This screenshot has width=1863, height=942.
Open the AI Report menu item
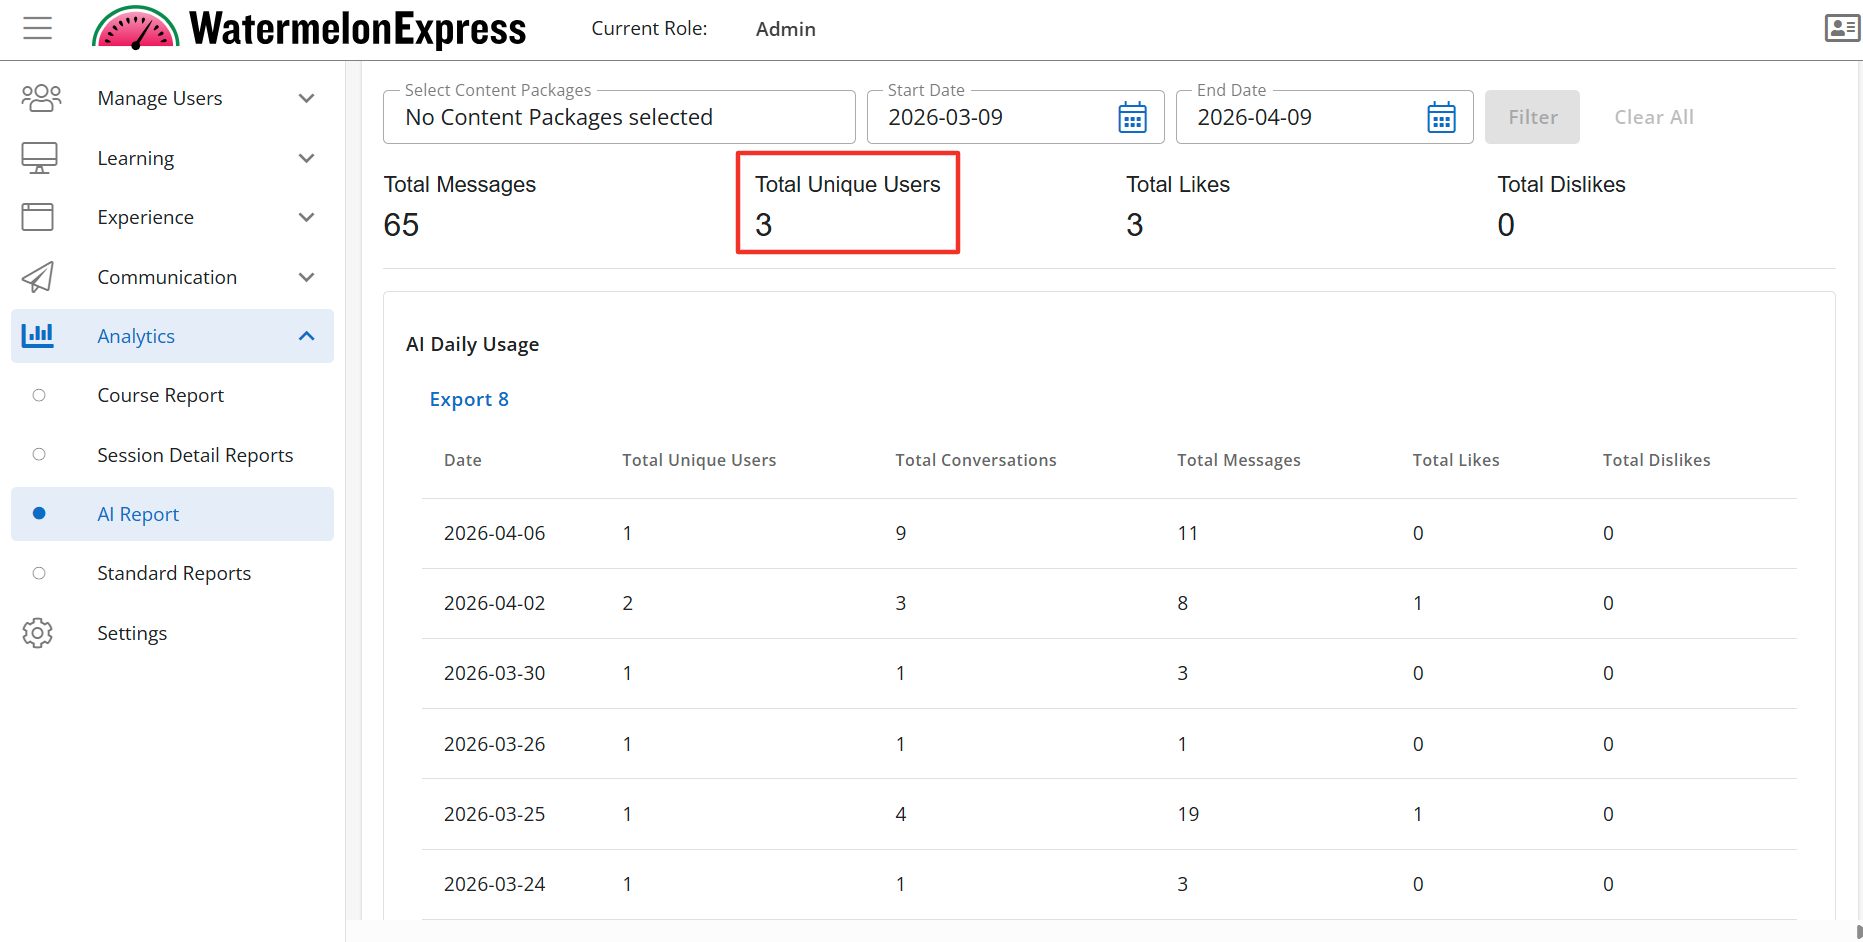138,514
